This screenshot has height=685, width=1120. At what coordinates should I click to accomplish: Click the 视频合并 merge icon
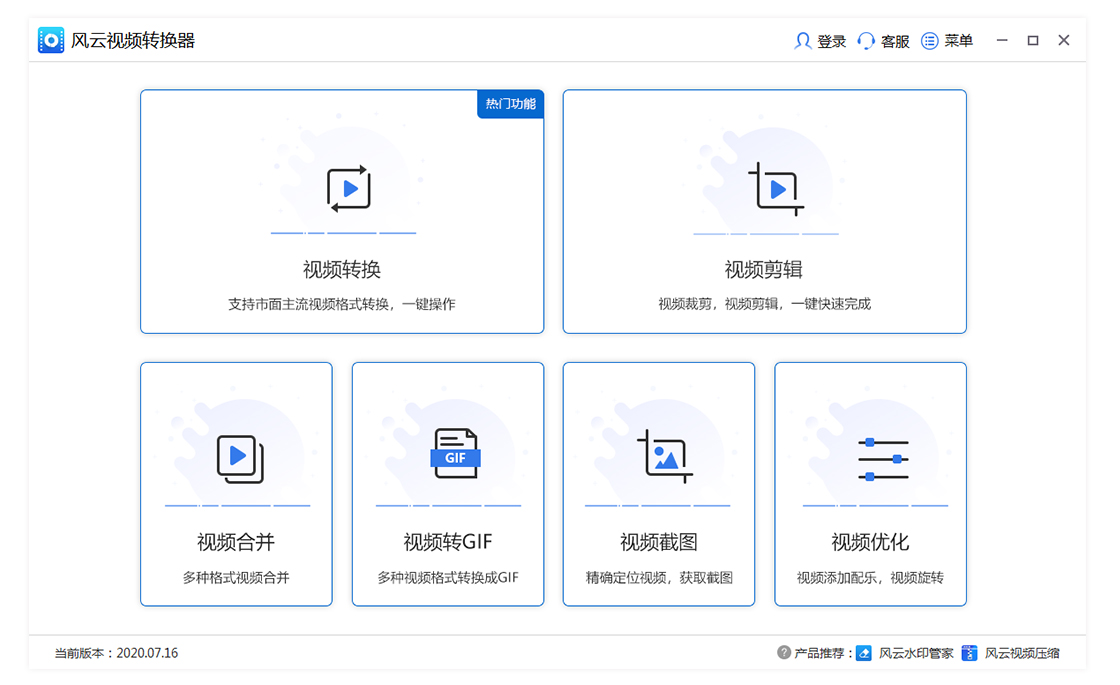click(240, 459)
